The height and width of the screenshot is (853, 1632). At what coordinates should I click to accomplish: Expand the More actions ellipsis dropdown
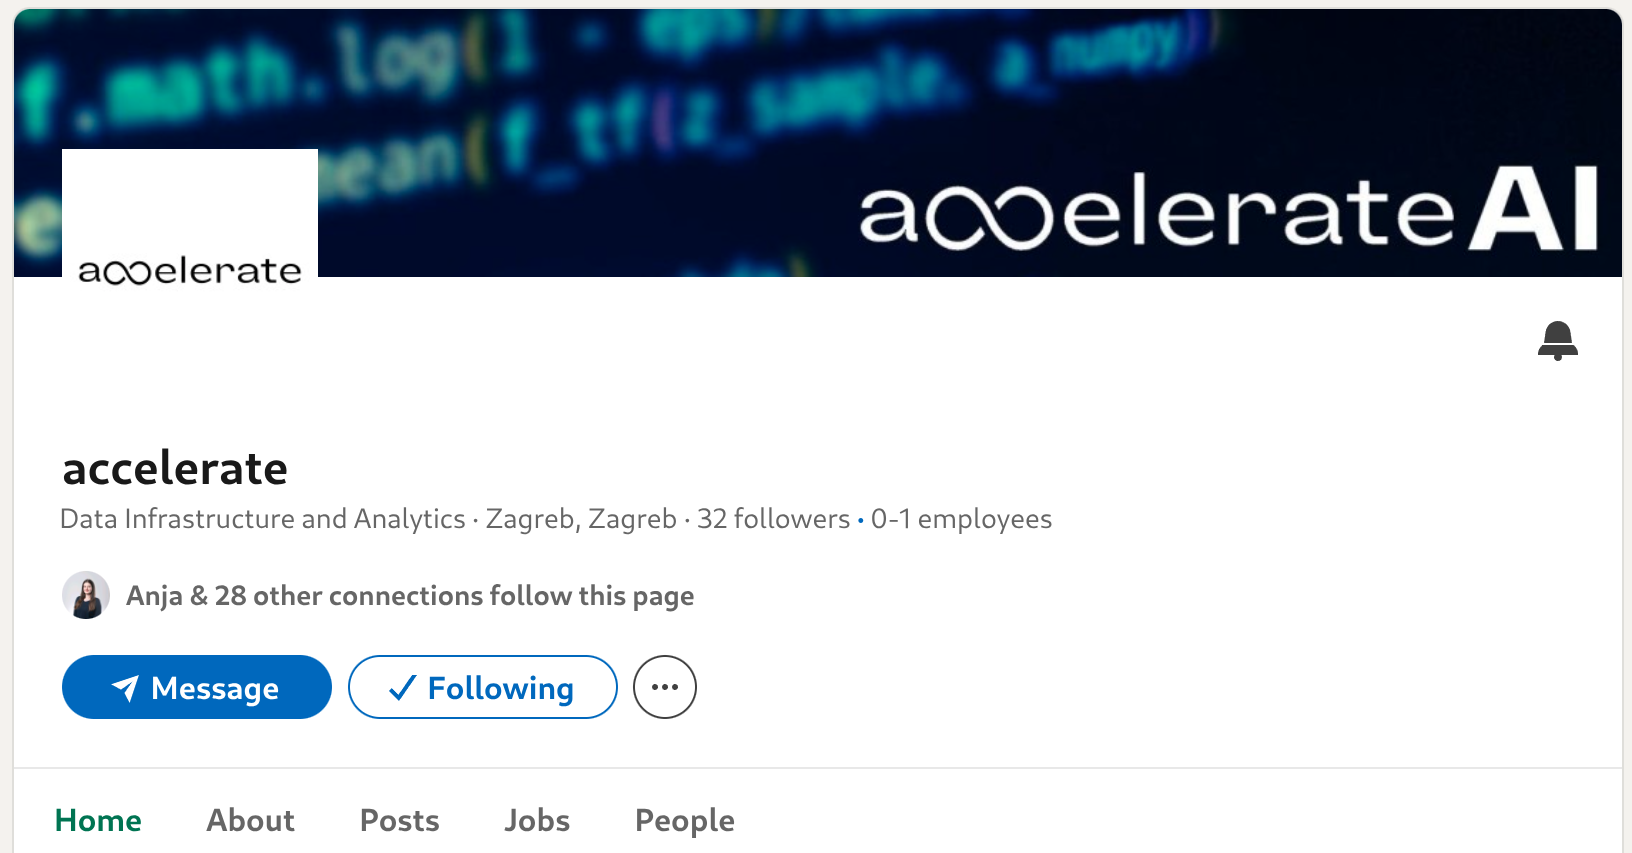[x=664, y=687]
